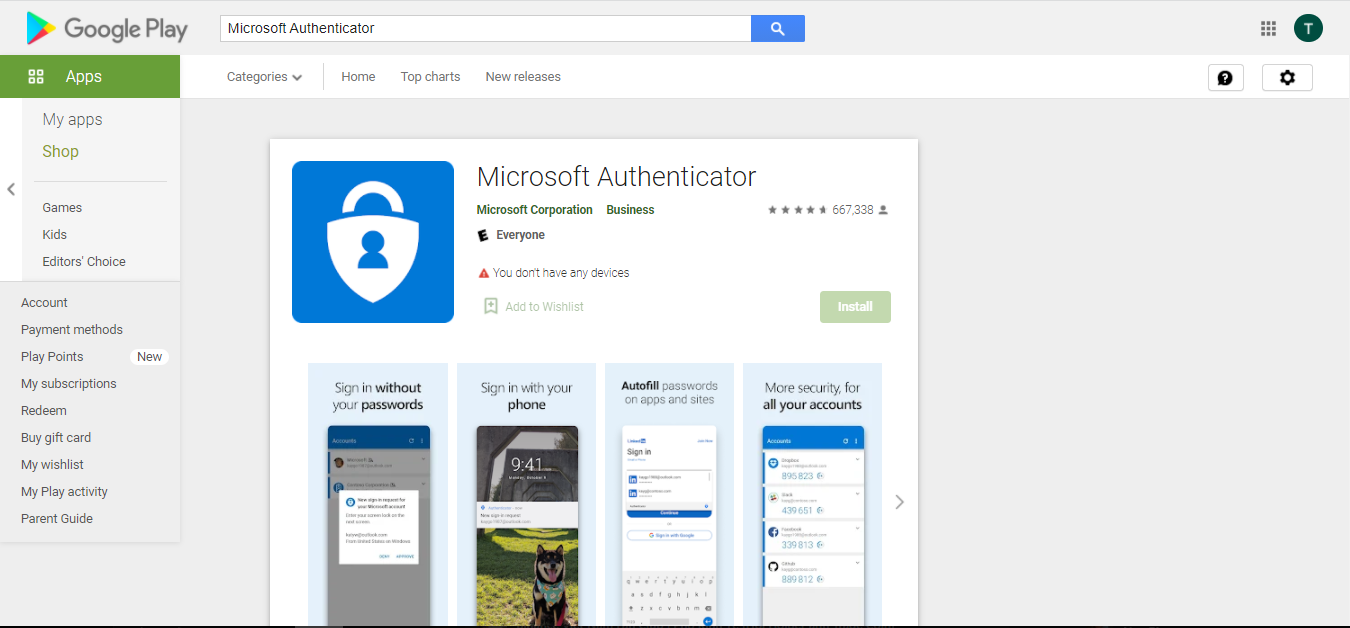Click the Apps label in green header

point(84,77)
